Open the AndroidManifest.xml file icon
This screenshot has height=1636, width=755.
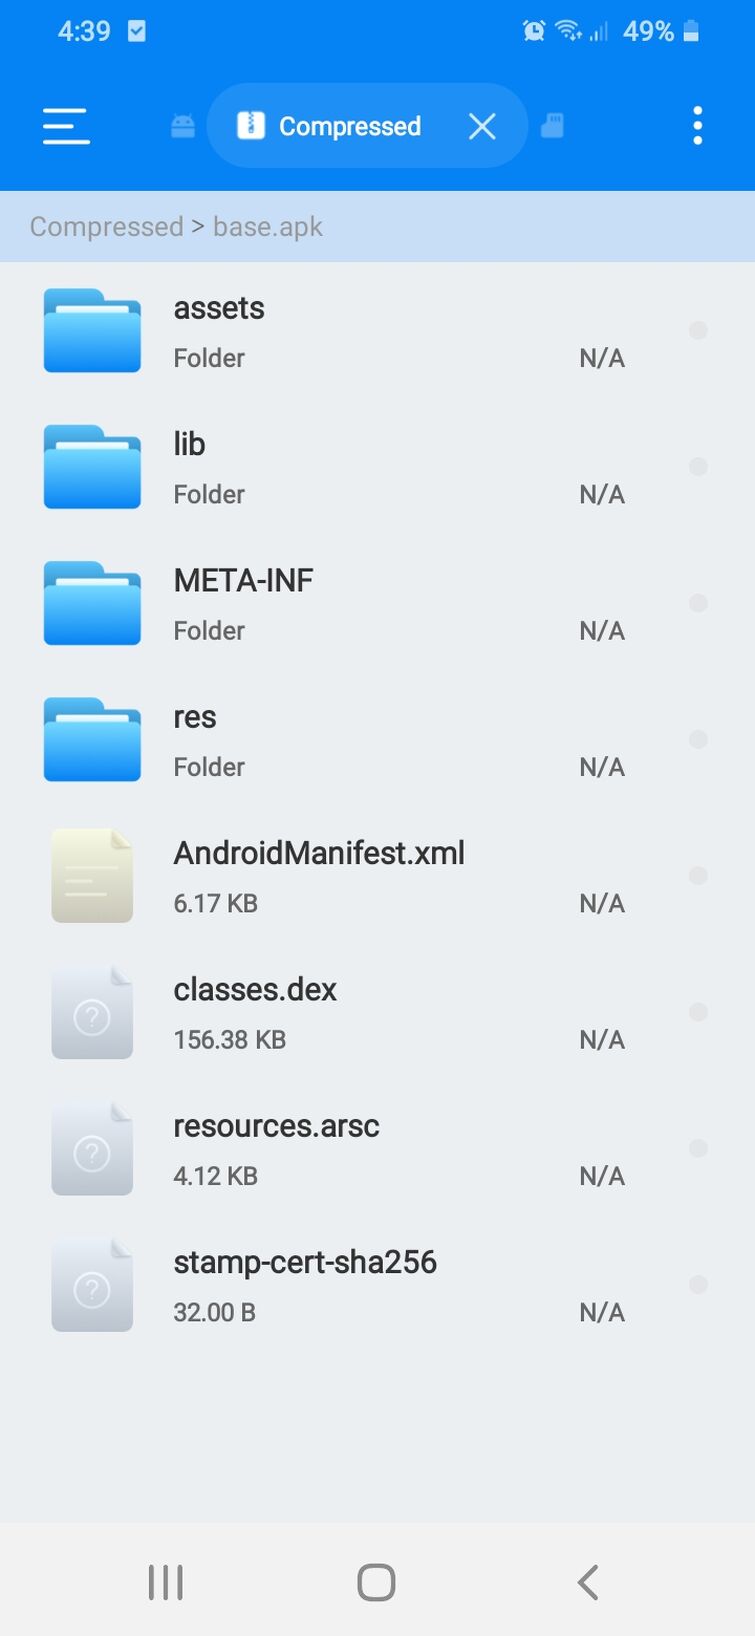[x=92, y=876]
